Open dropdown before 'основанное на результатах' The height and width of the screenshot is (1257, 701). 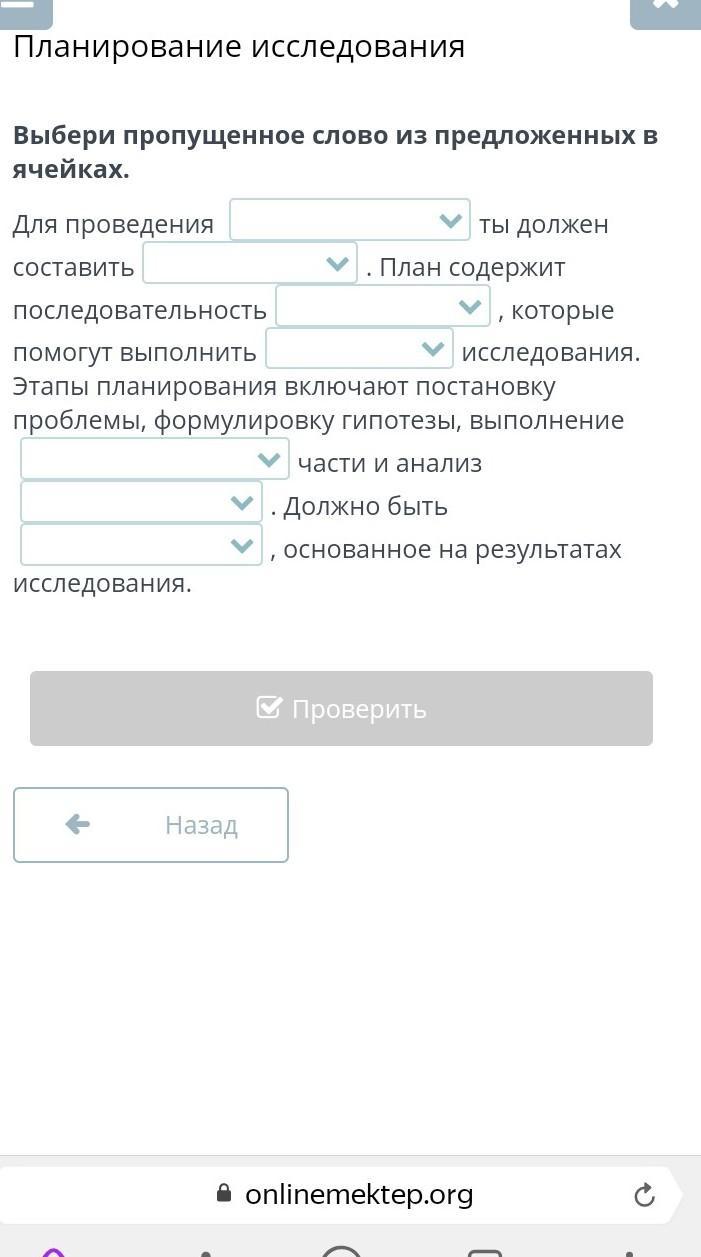tap(141, 546)
